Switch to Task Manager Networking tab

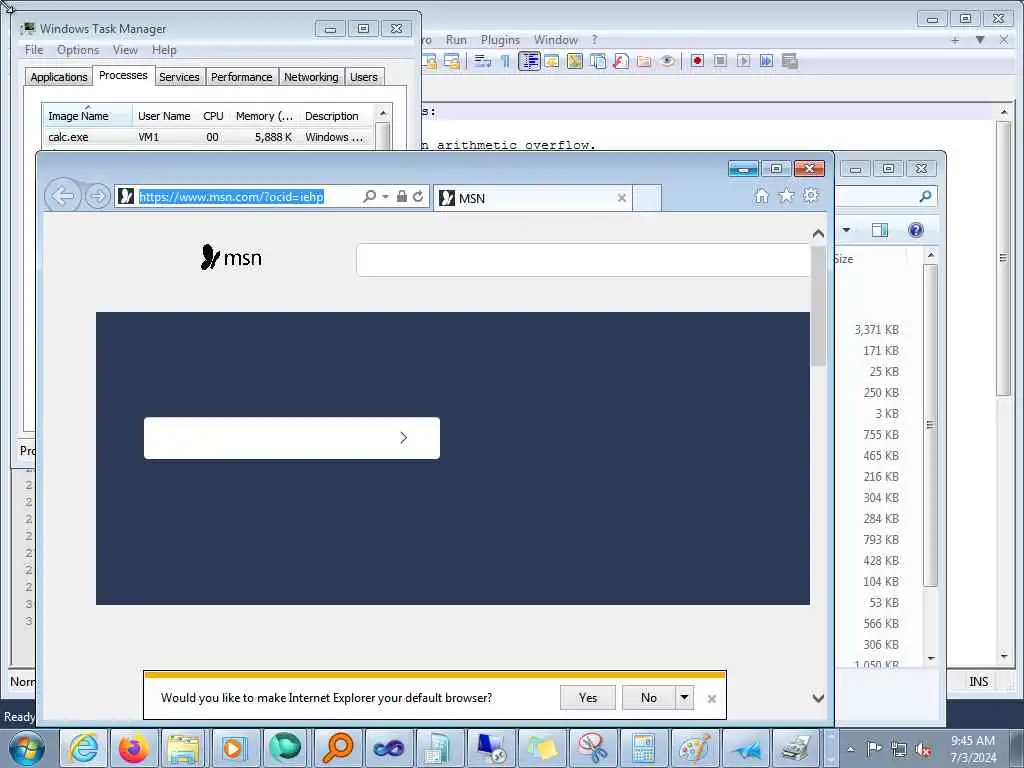(x=311, y=77)
